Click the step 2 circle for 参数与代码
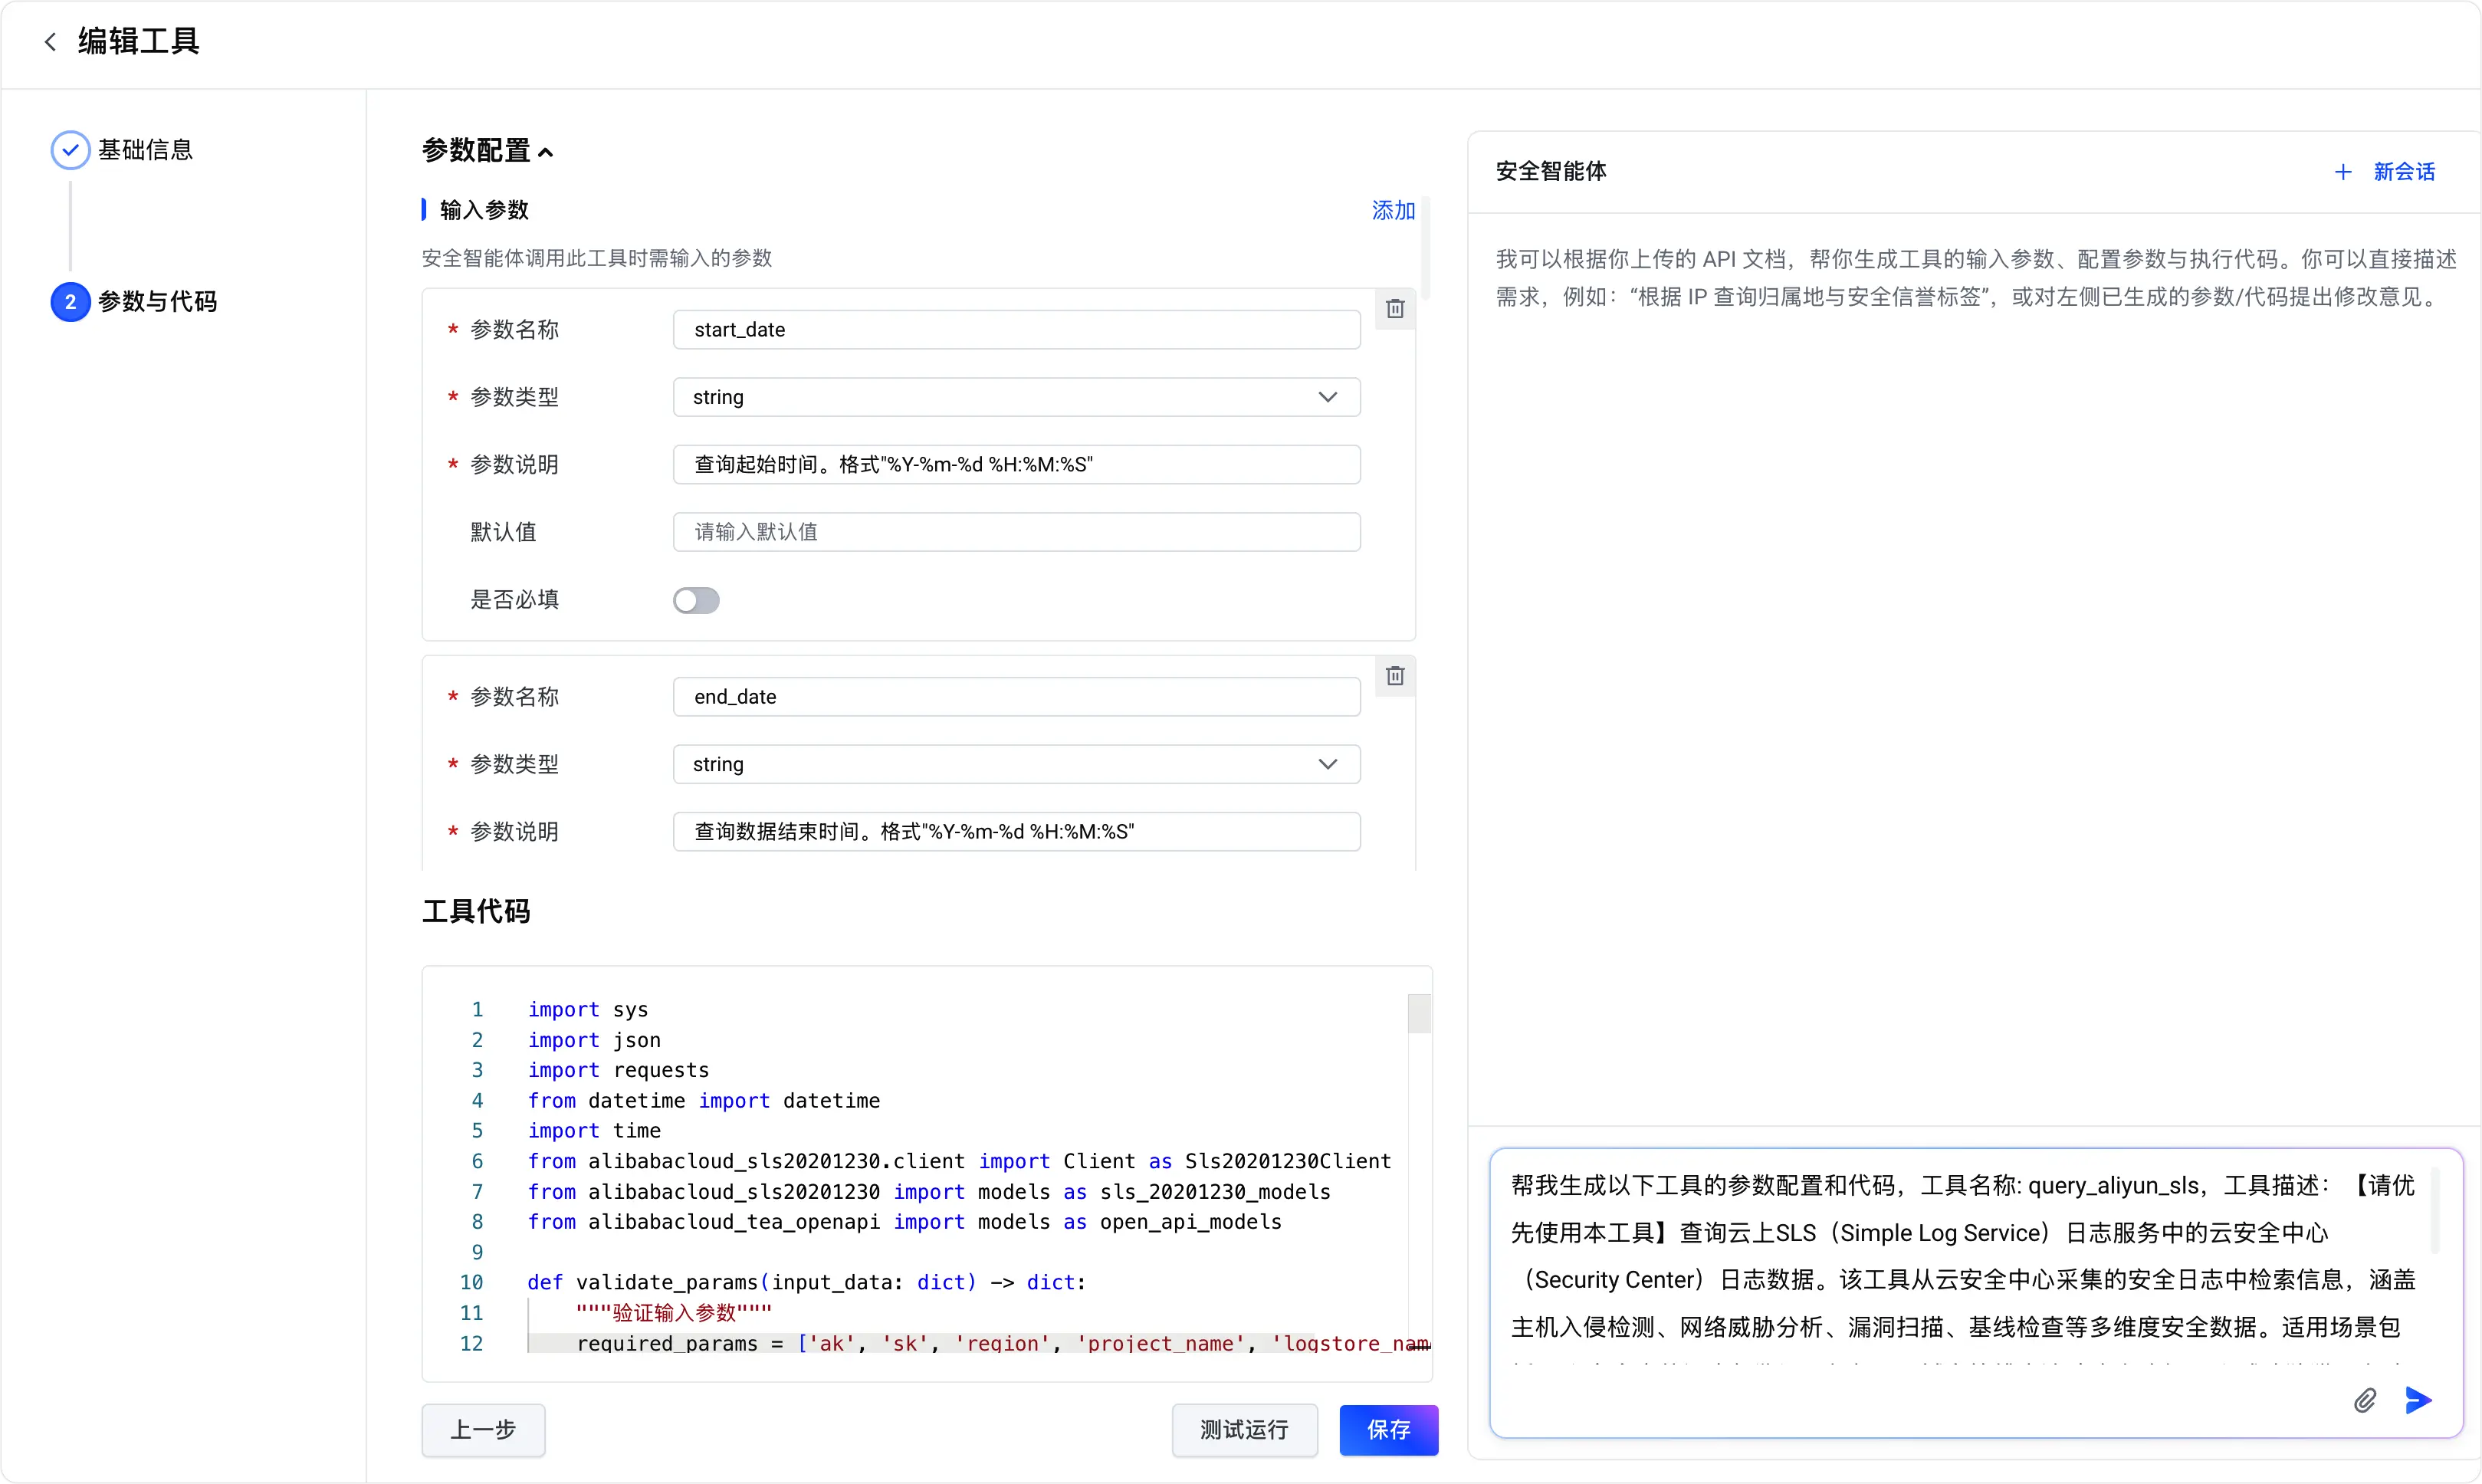The height and width of the screenshot is (1484, 2482). [x=70, y=302]
